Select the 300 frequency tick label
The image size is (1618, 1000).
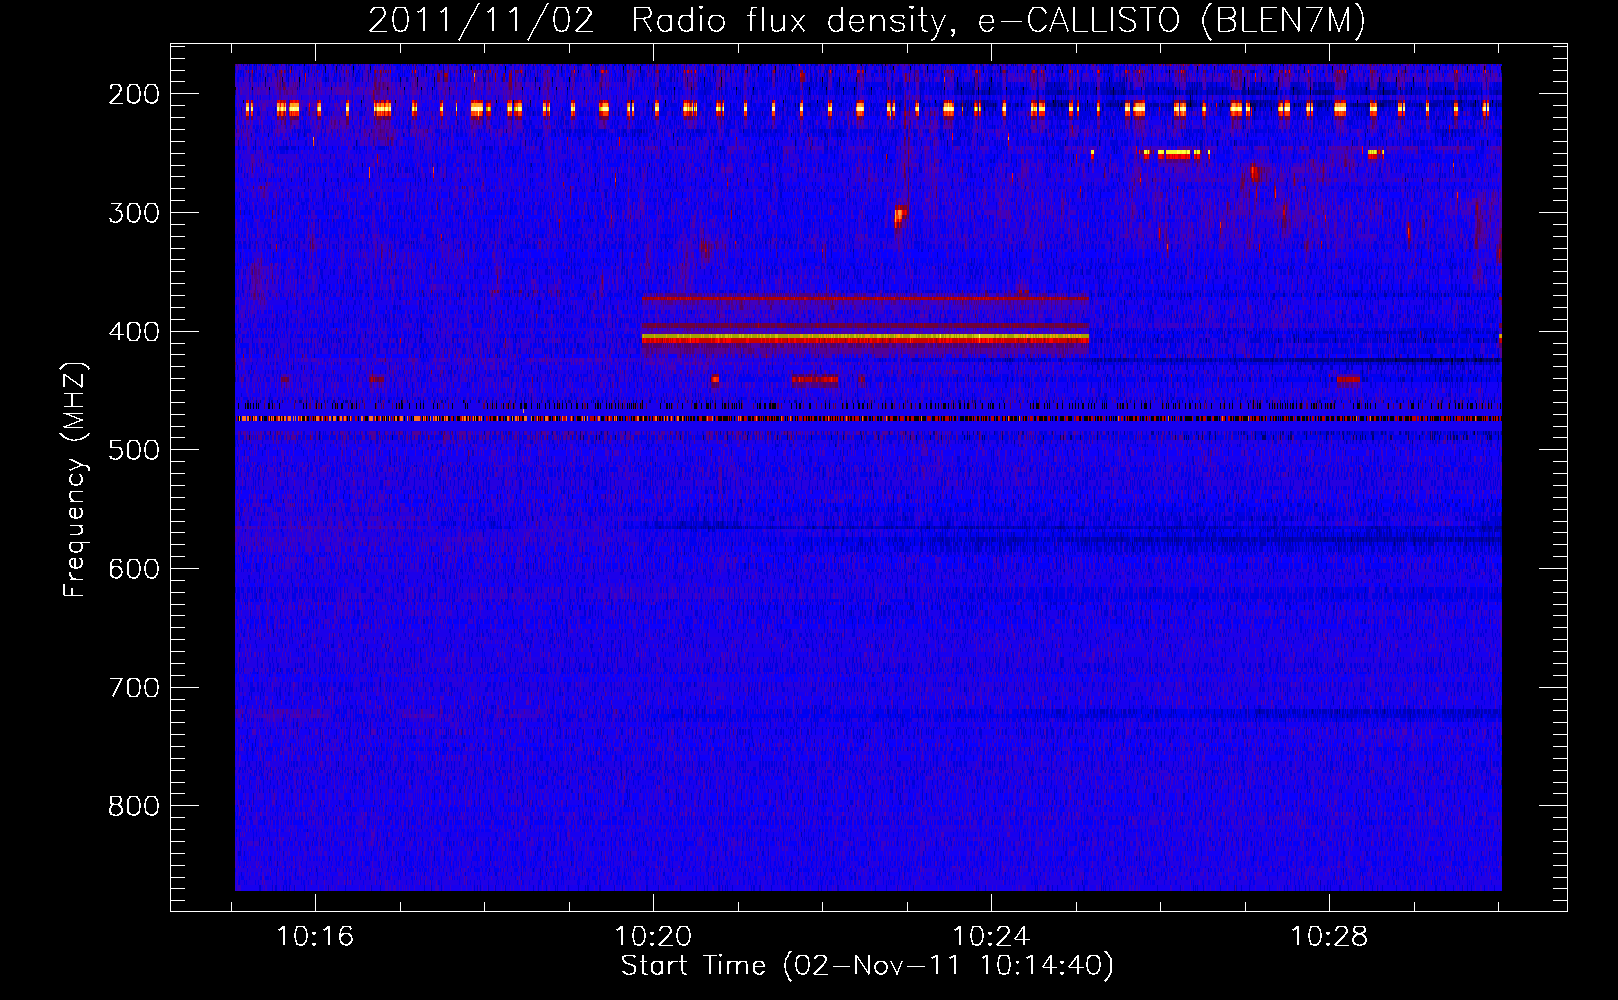click(134, 213)
